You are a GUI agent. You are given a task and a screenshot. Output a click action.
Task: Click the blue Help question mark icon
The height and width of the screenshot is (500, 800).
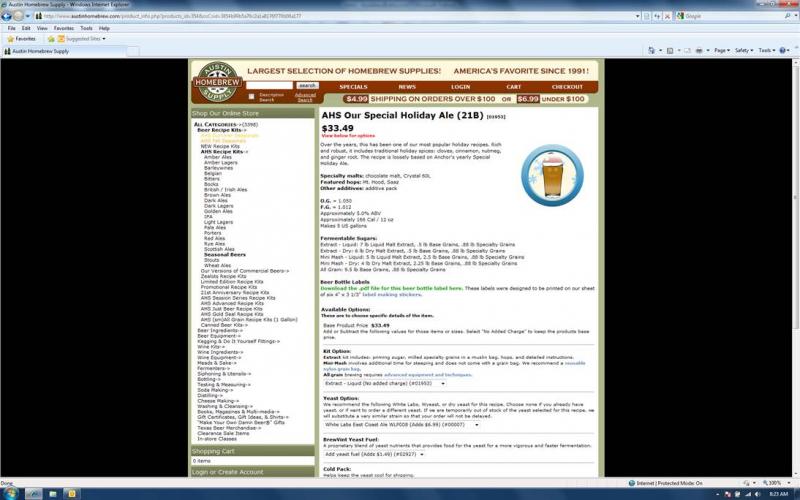[x=784, y=51]
